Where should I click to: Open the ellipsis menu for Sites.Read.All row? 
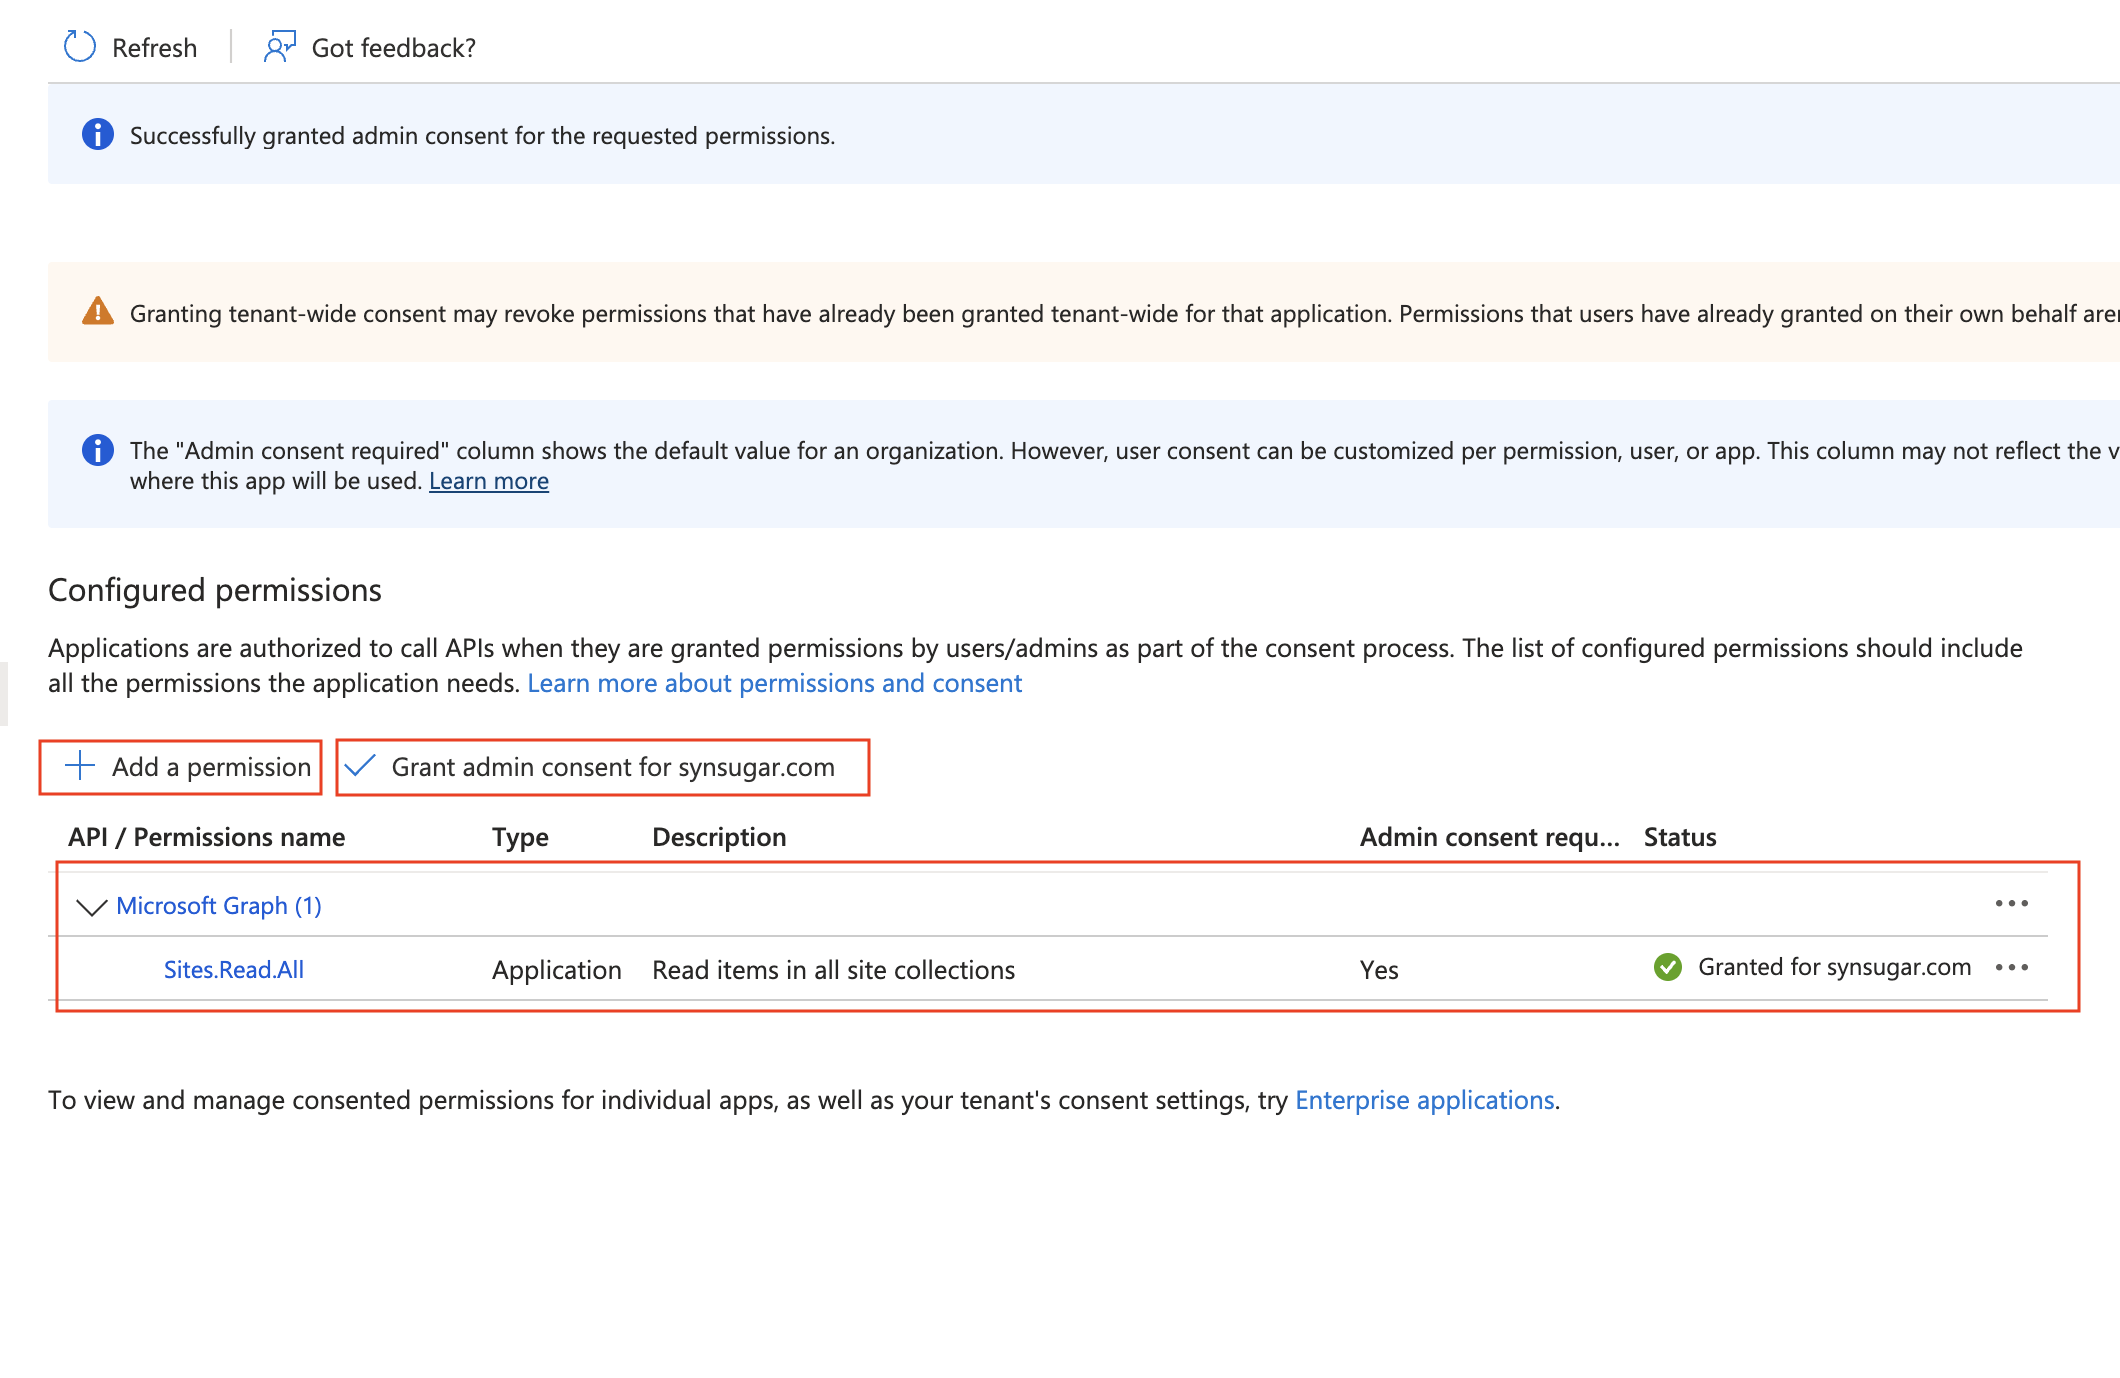(x=2012, y=968)
